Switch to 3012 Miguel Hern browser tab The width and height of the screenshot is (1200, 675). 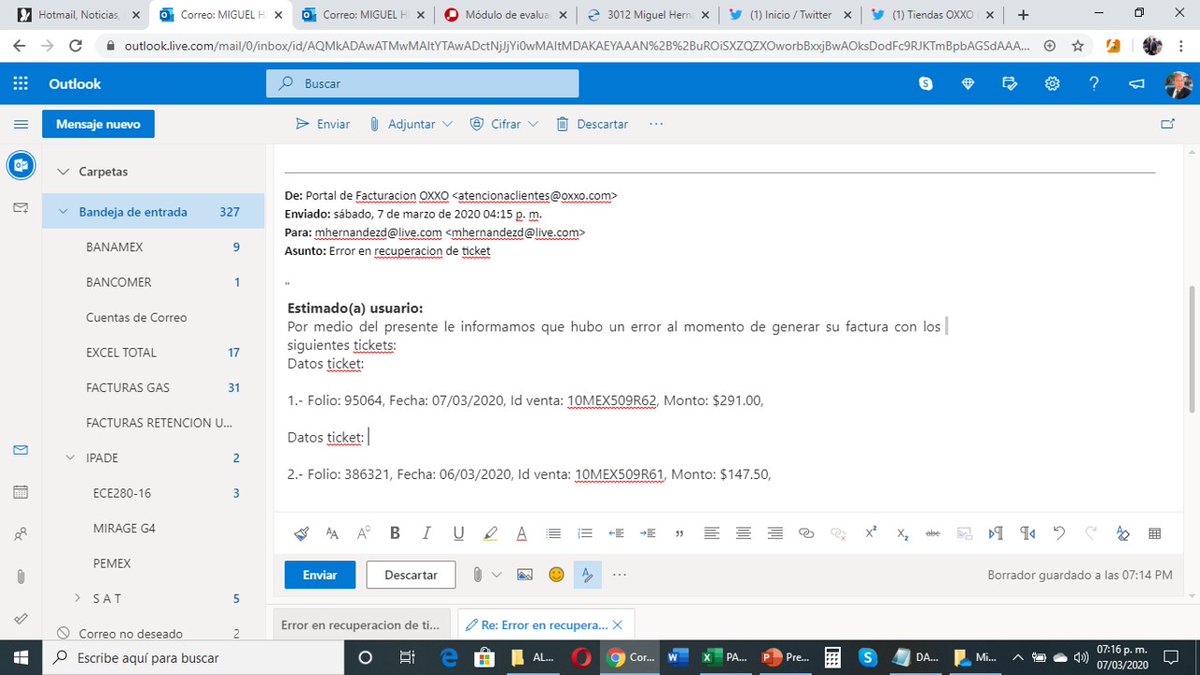[x=650, y=15]
